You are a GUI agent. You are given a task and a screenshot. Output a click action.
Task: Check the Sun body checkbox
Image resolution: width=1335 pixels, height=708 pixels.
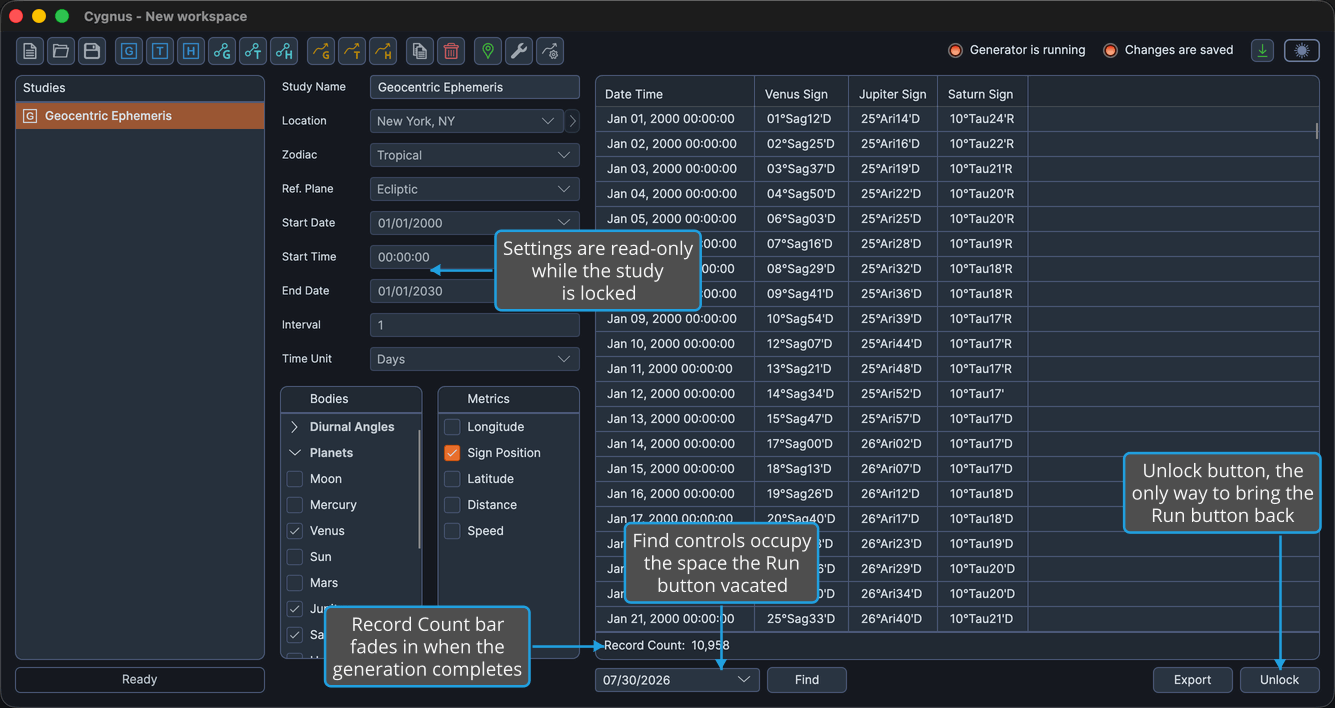coord(295,557)
